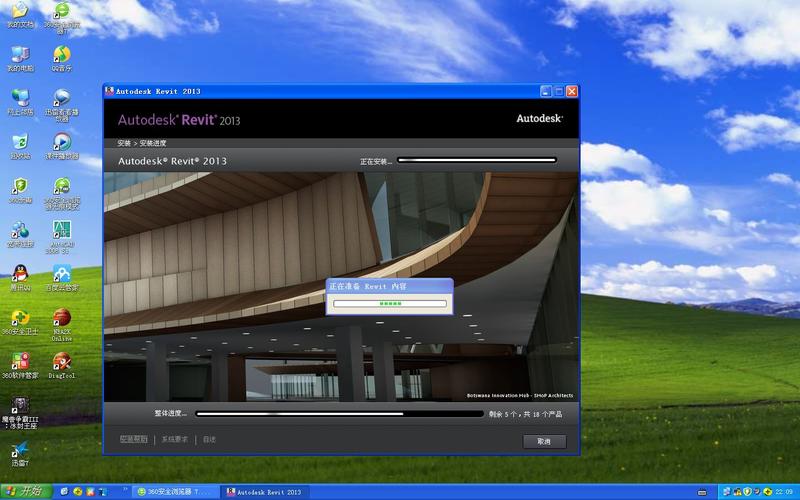Click the Autodesk logo in installer header

[539, 118]
